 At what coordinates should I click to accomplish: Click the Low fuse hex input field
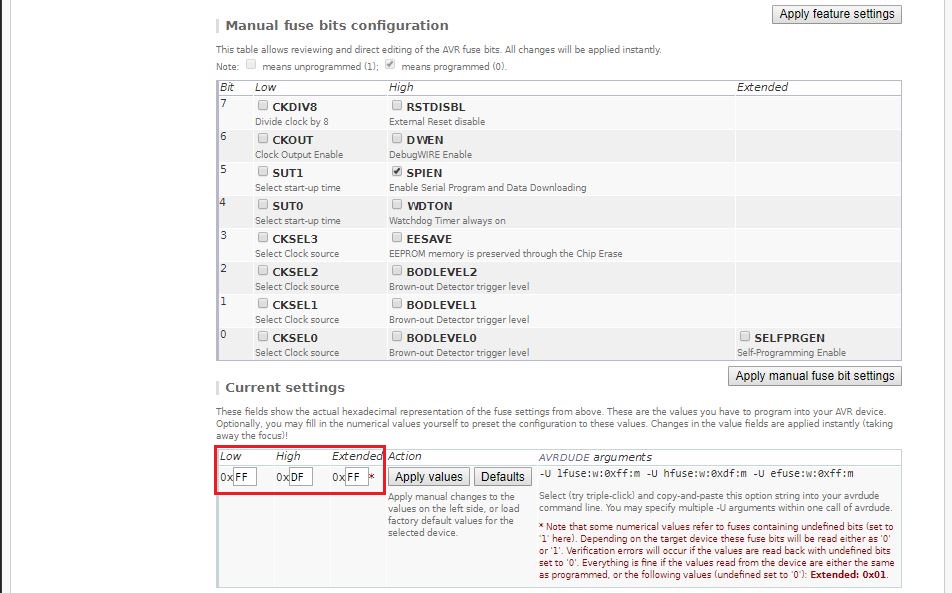click(244, 477)
